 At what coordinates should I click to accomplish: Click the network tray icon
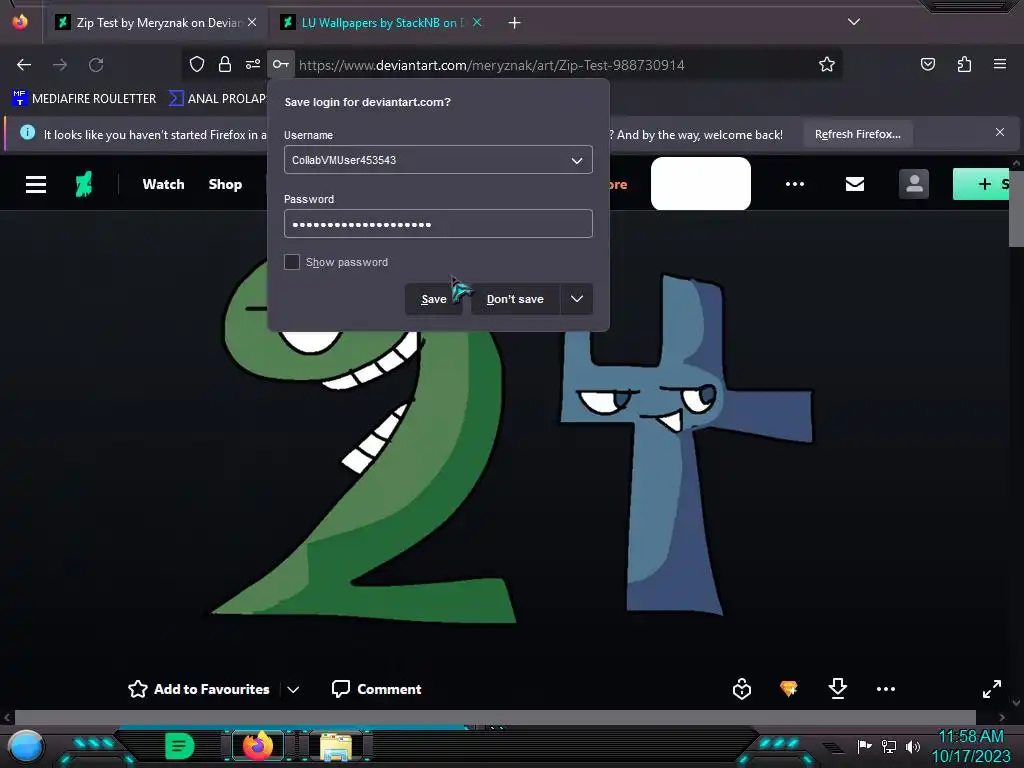tap(889, 746)
